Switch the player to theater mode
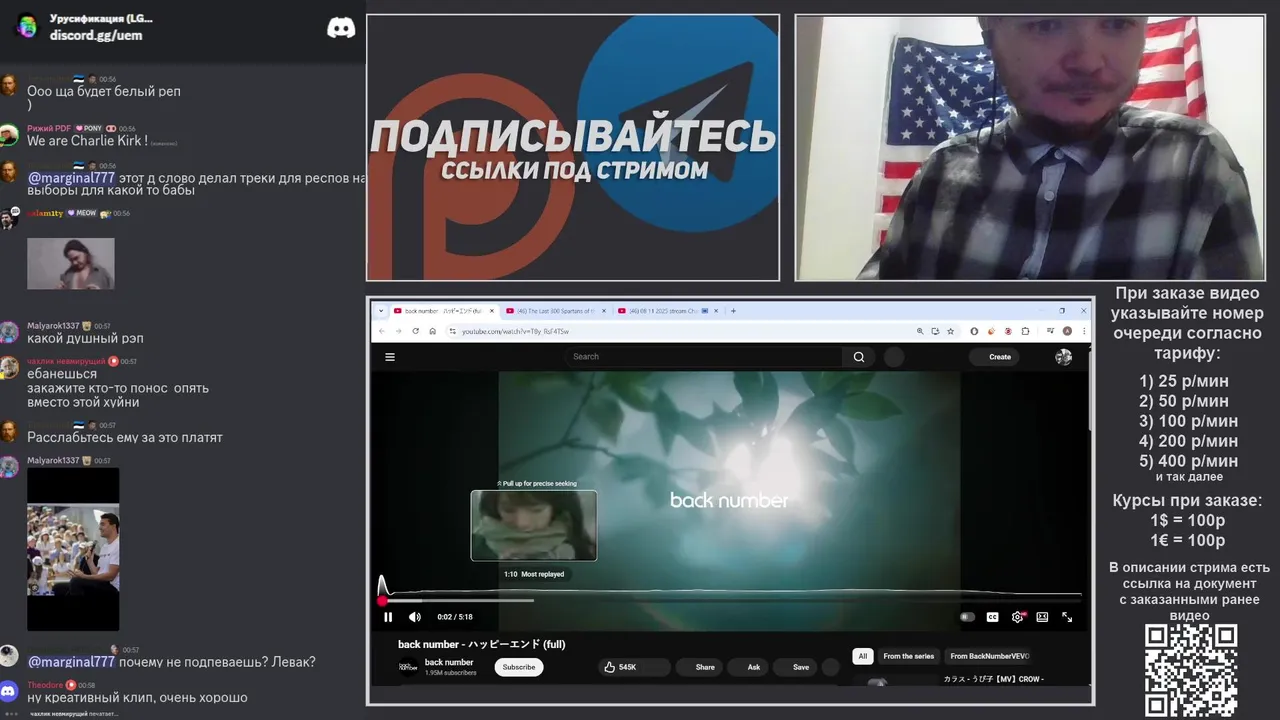This screenshot has width=1280, height=720. click(x=1042, y=617)
